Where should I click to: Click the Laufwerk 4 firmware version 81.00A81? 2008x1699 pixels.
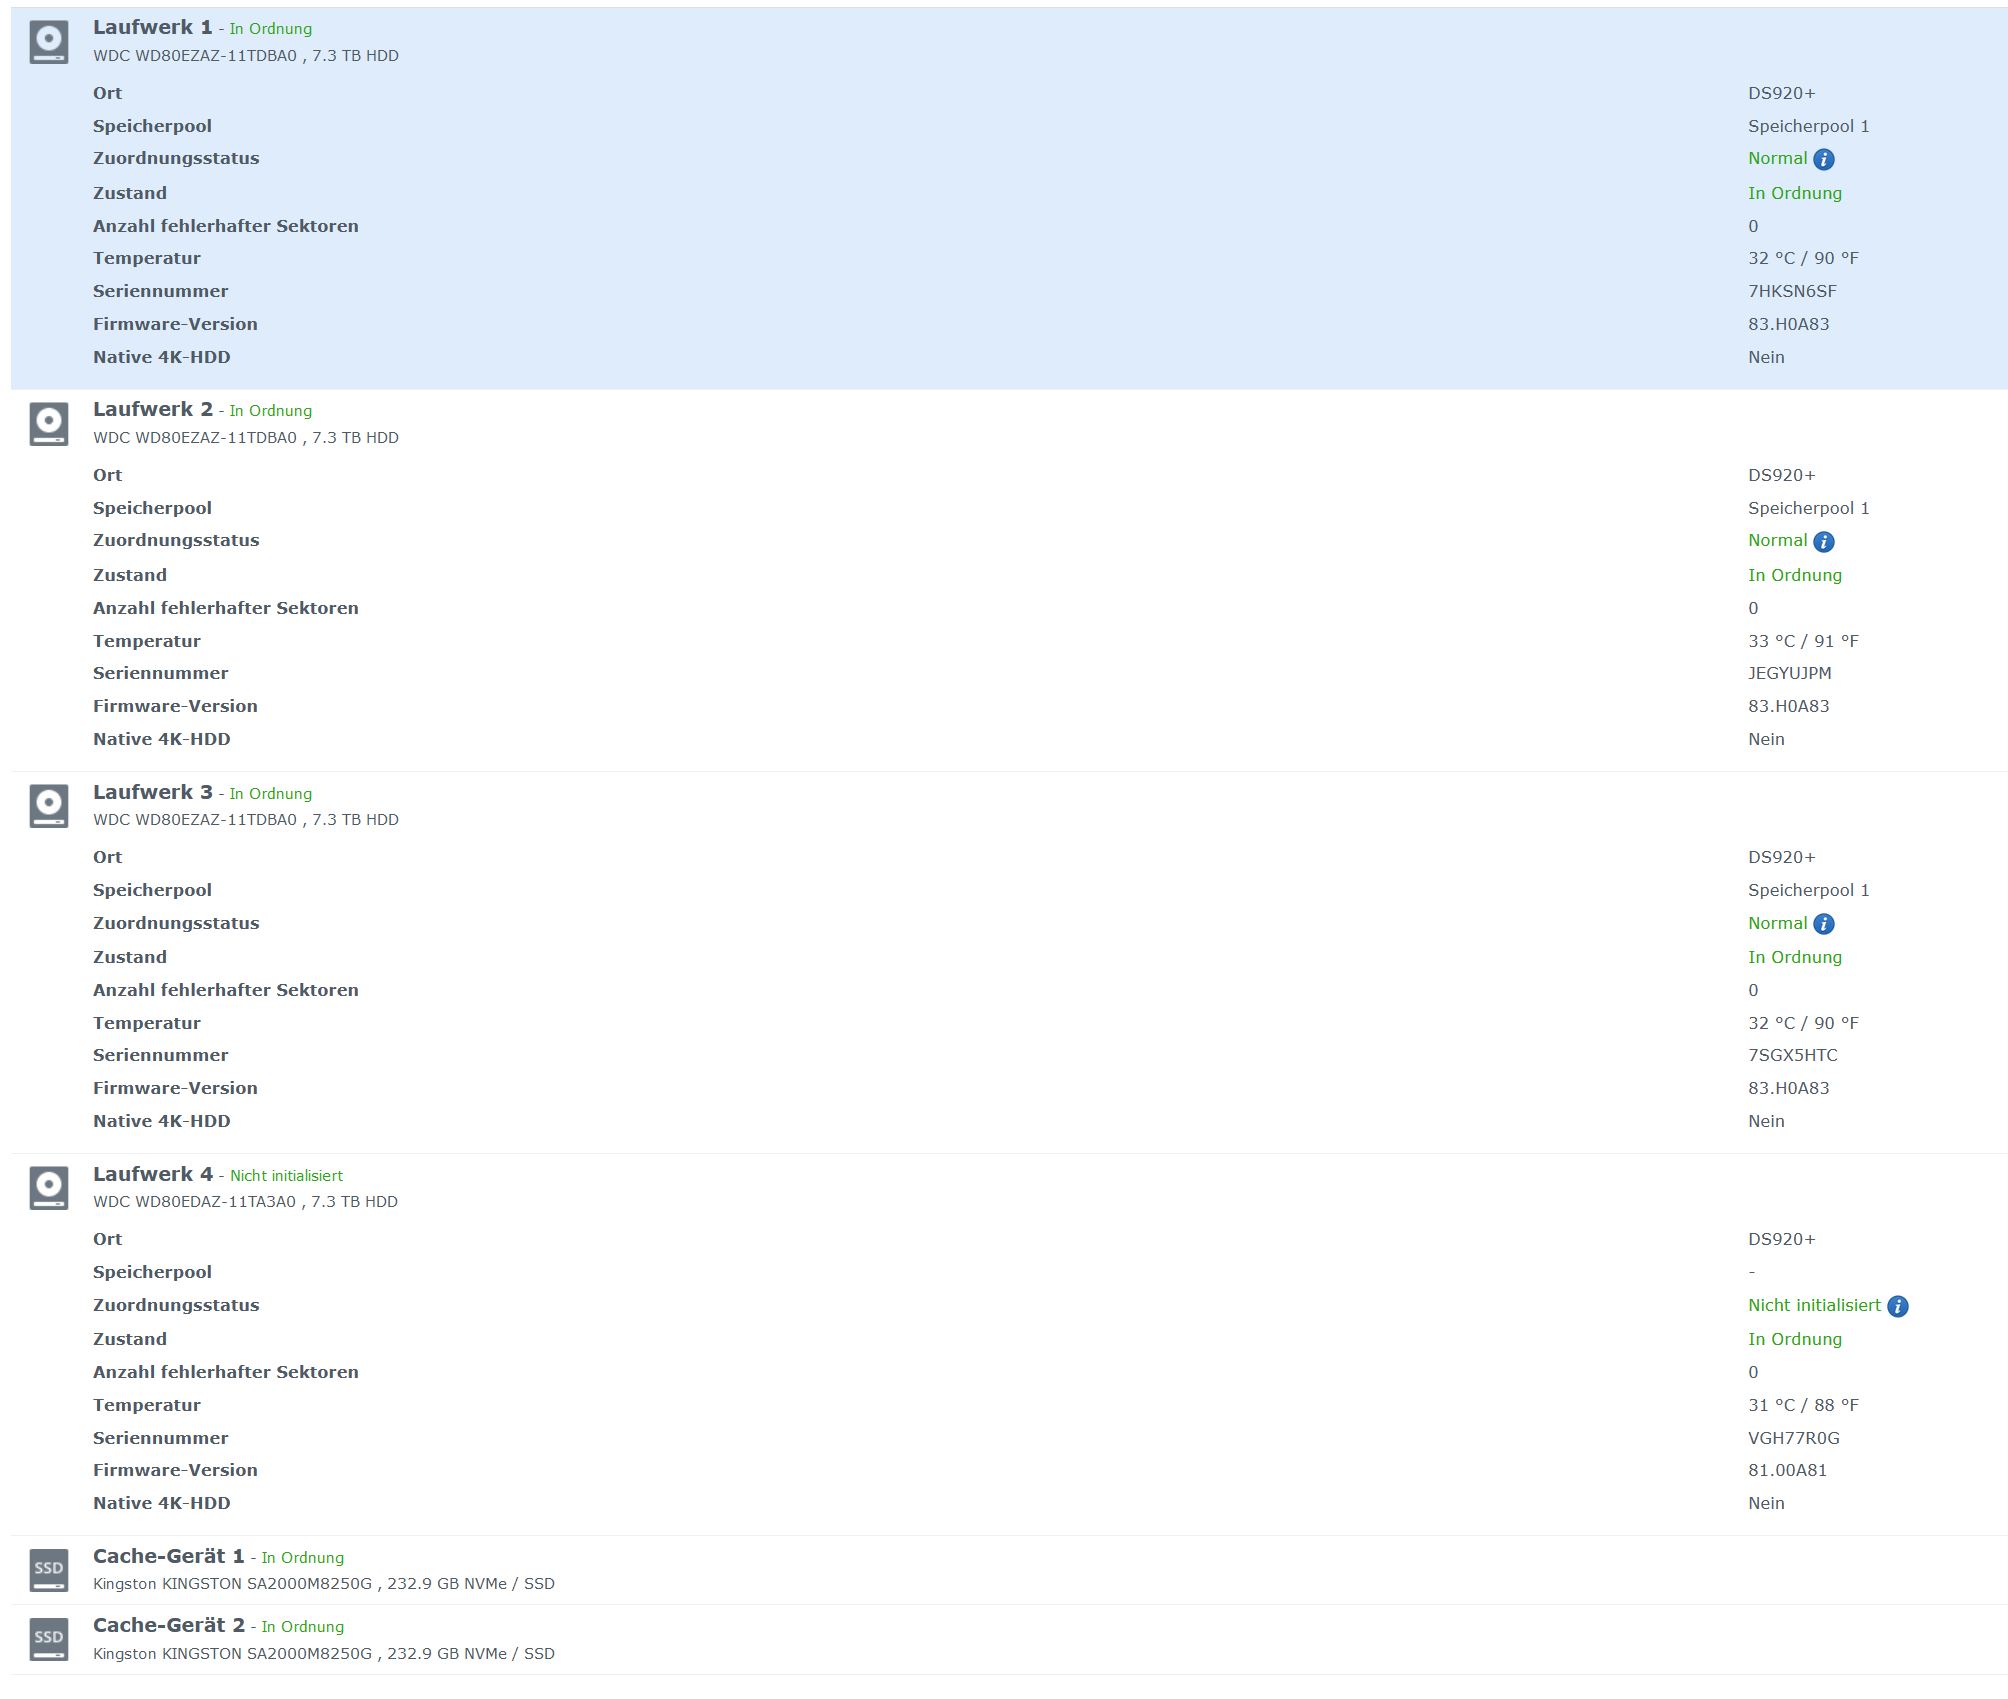tap(1787, 1470)
